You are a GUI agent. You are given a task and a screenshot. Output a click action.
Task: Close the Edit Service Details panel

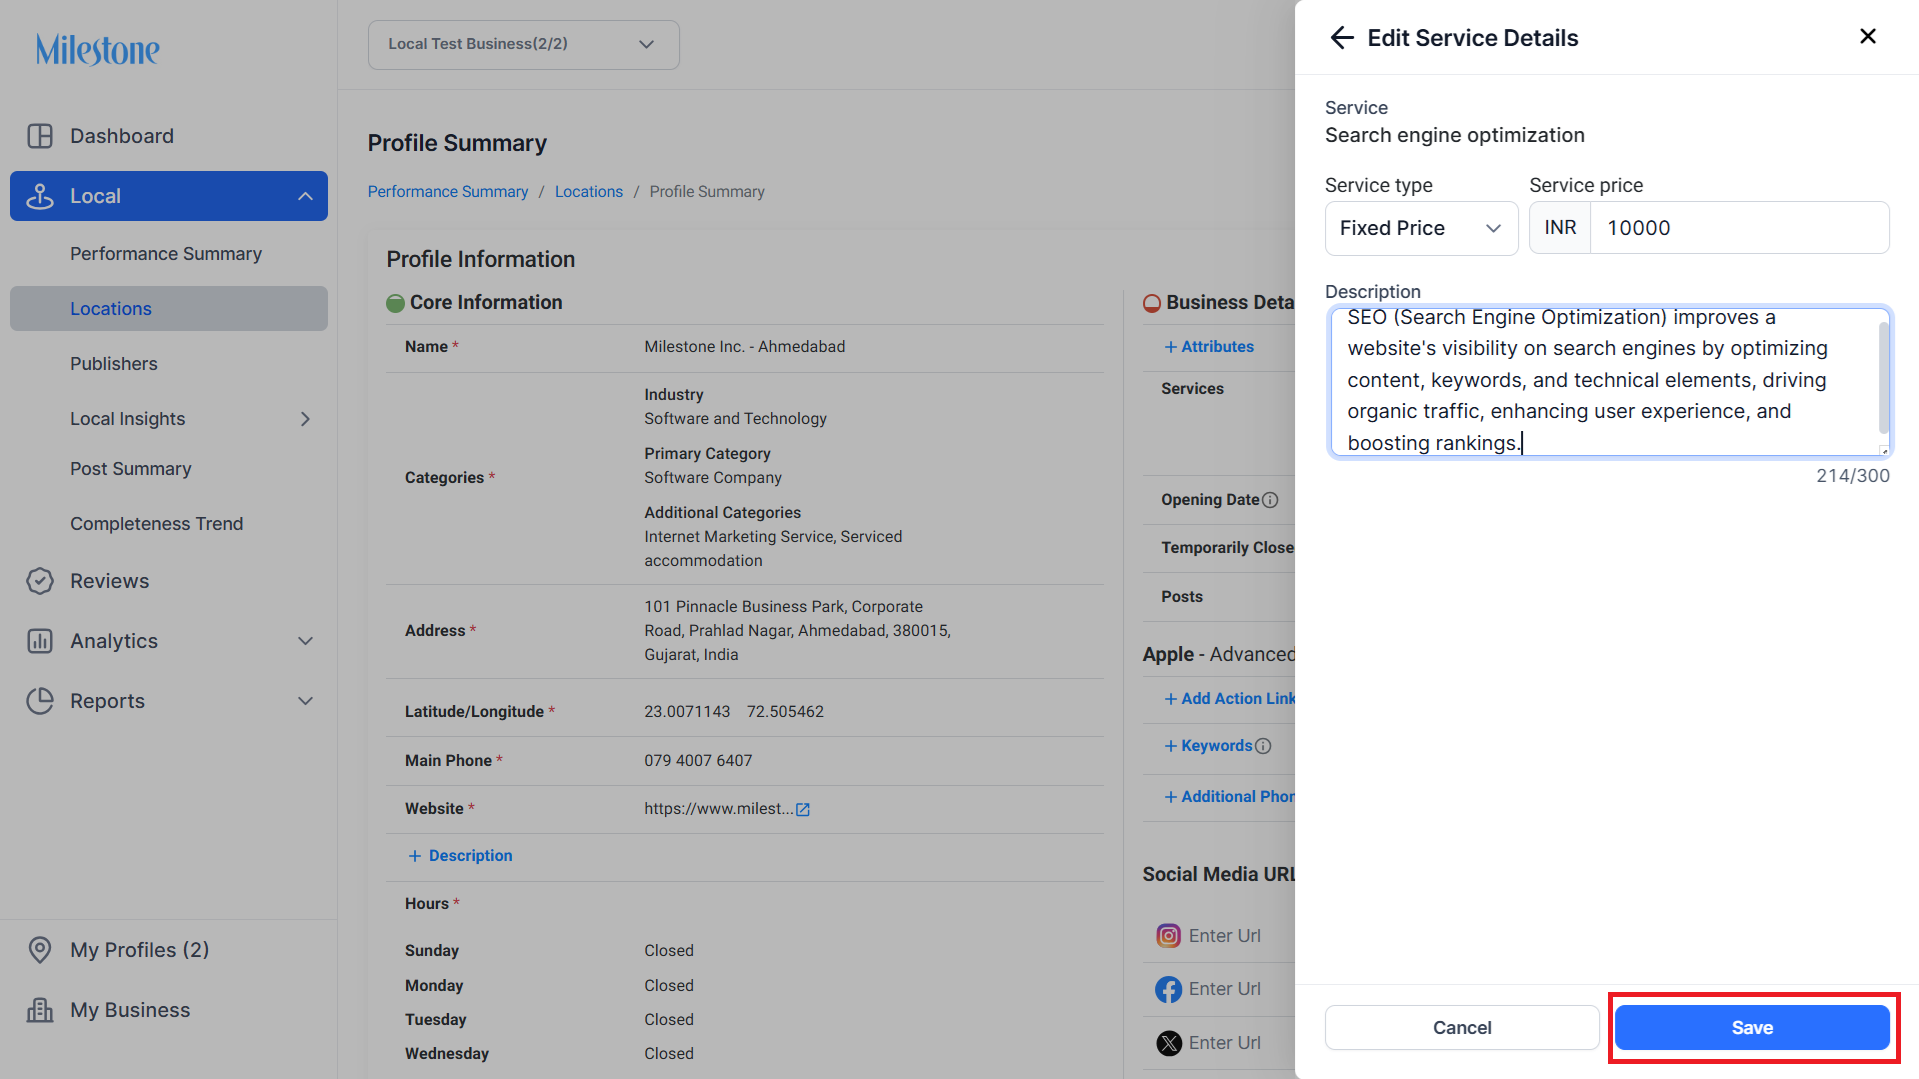pyautogui.click(x=1867, y=36)
